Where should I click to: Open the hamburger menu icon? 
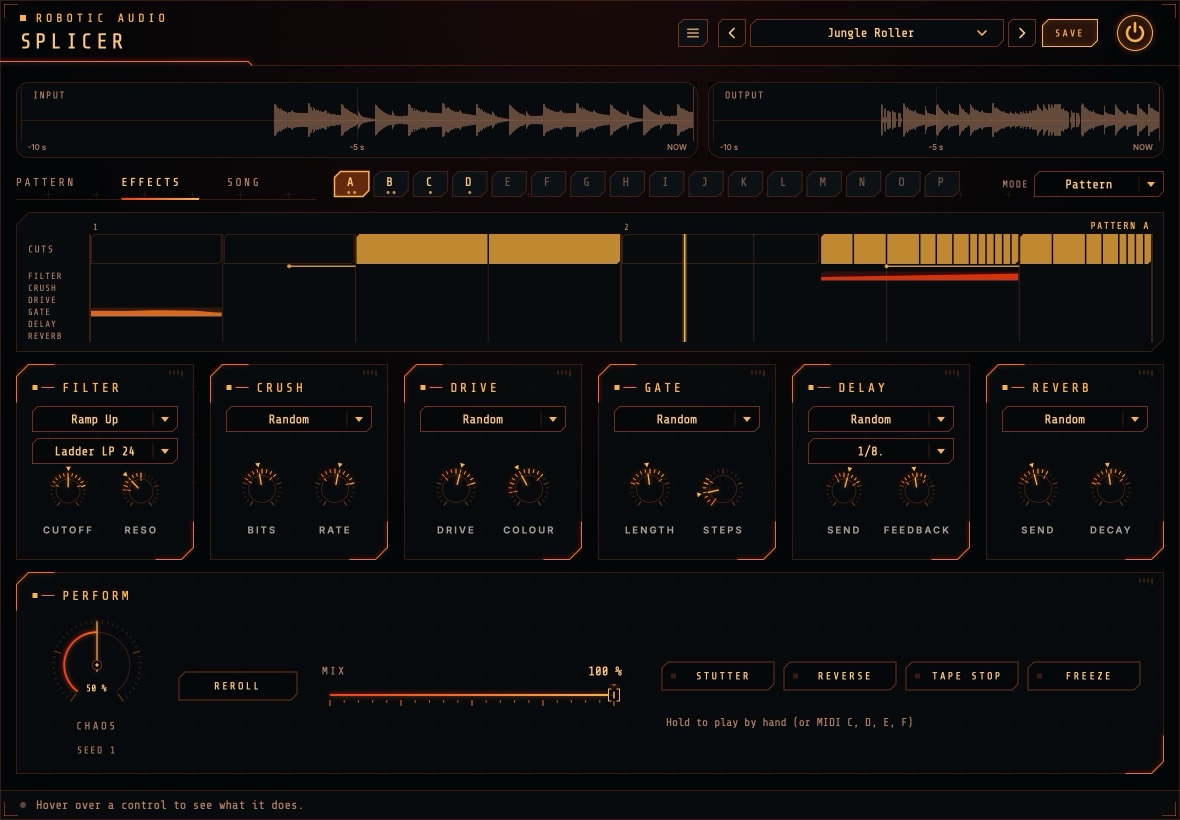pos(692,33)
